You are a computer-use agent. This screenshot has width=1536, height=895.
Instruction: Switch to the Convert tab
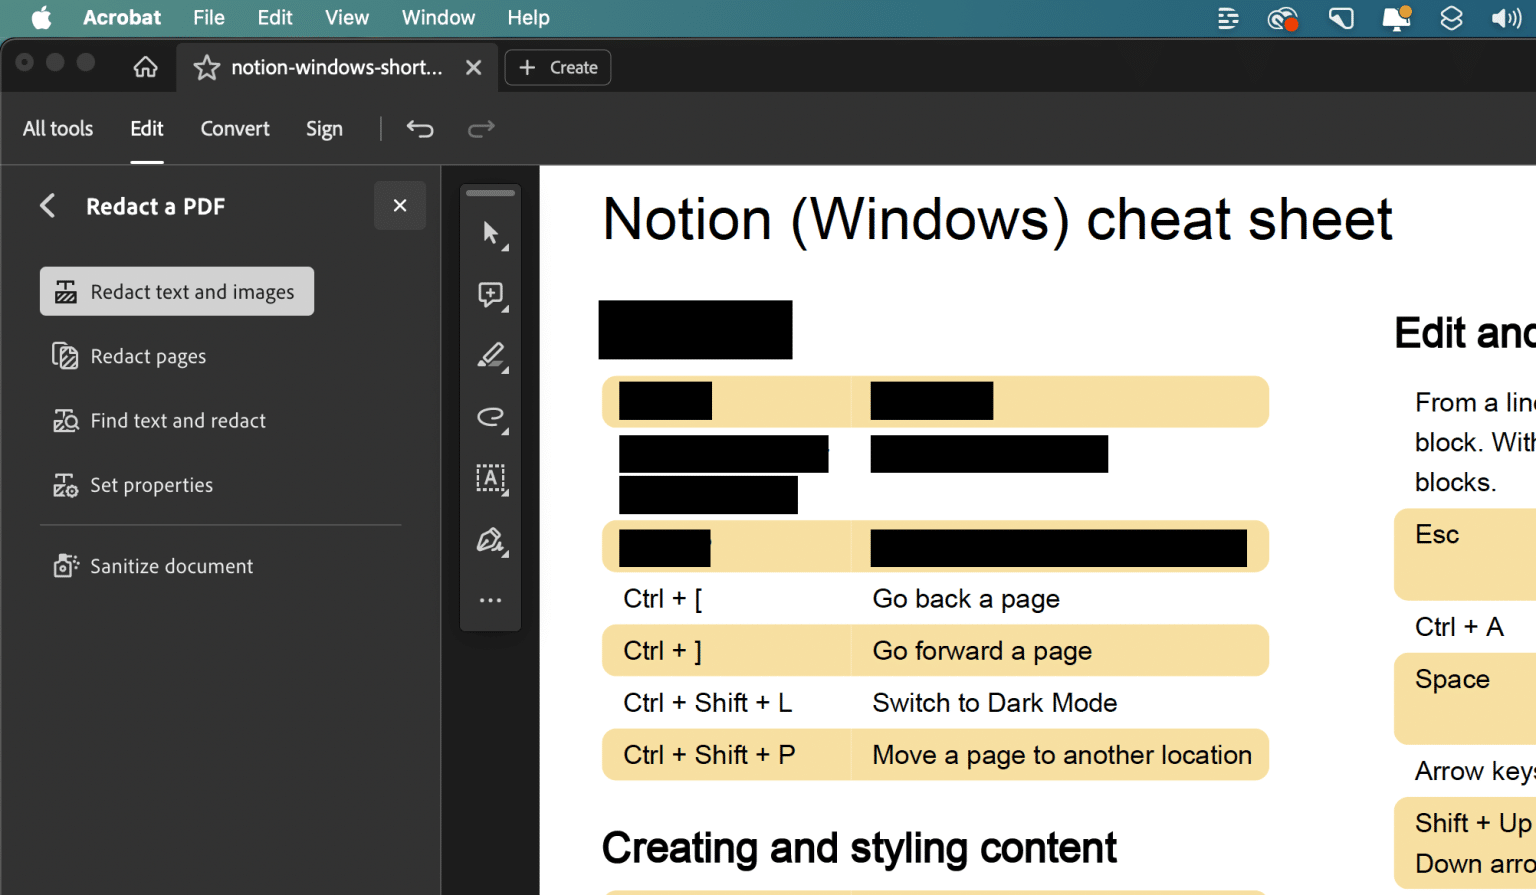235,129
